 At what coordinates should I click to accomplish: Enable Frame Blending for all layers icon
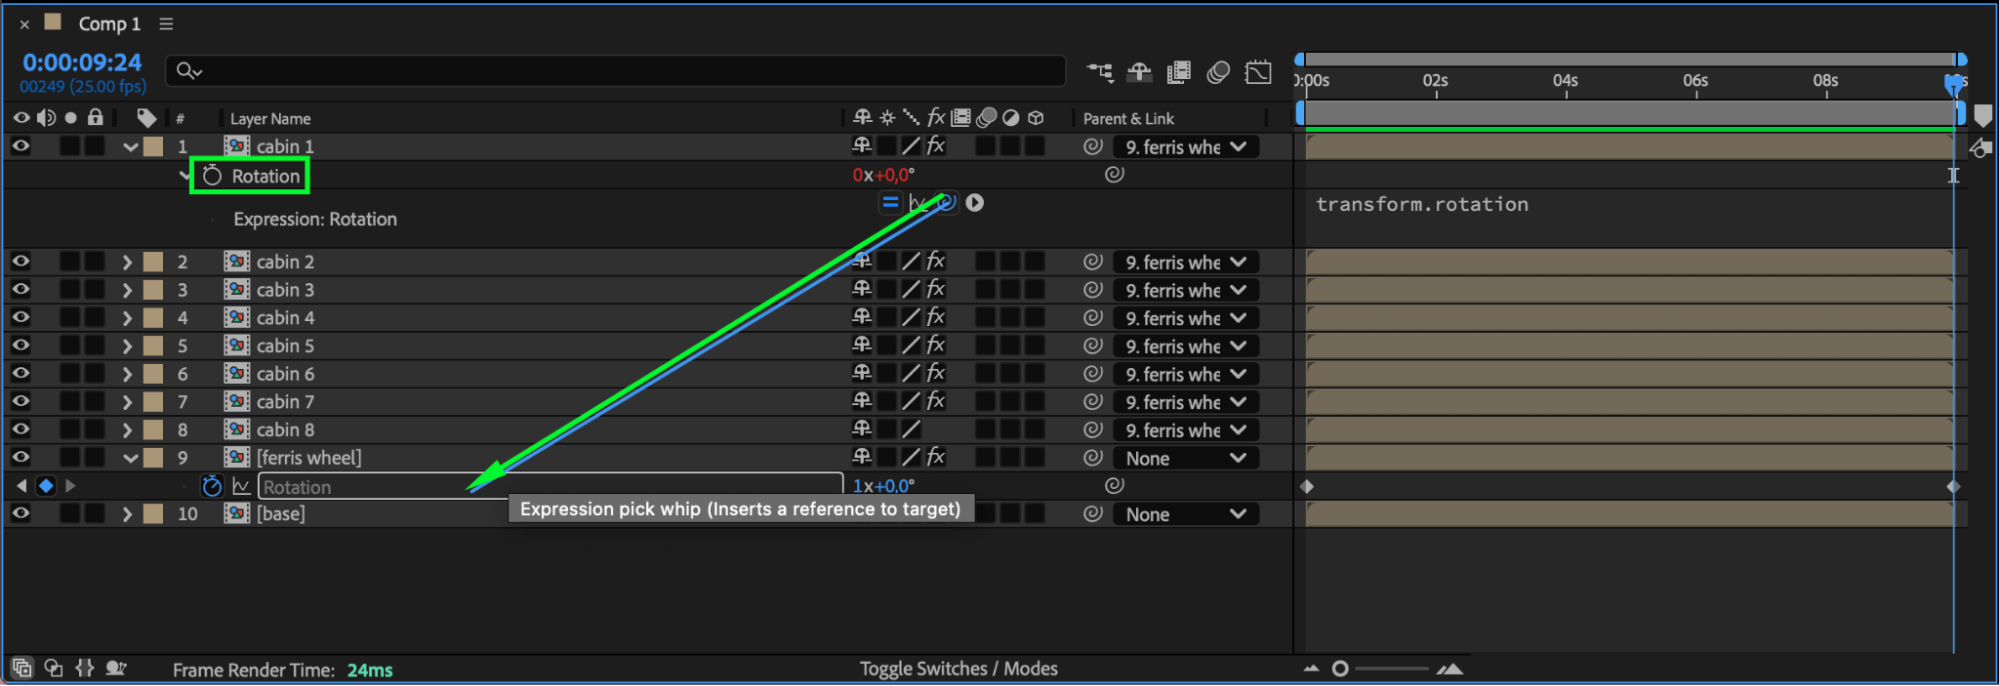[x=1179, y=72]
